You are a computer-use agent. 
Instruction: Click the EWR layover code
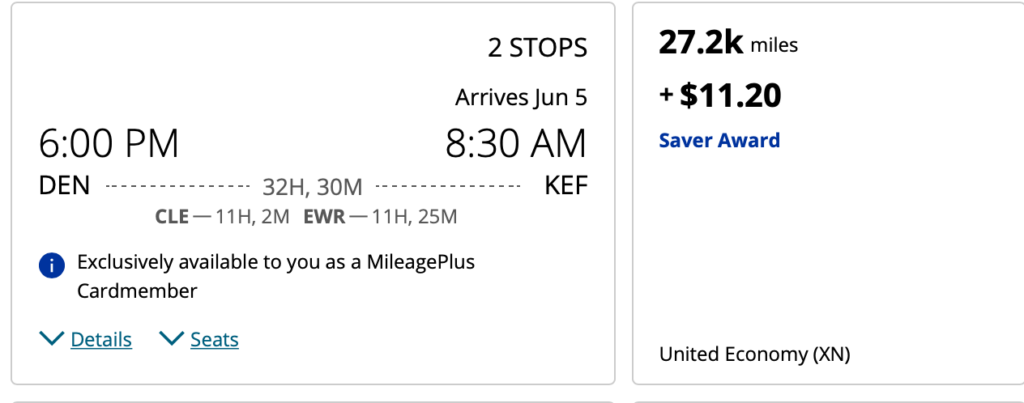coord(324,216)
